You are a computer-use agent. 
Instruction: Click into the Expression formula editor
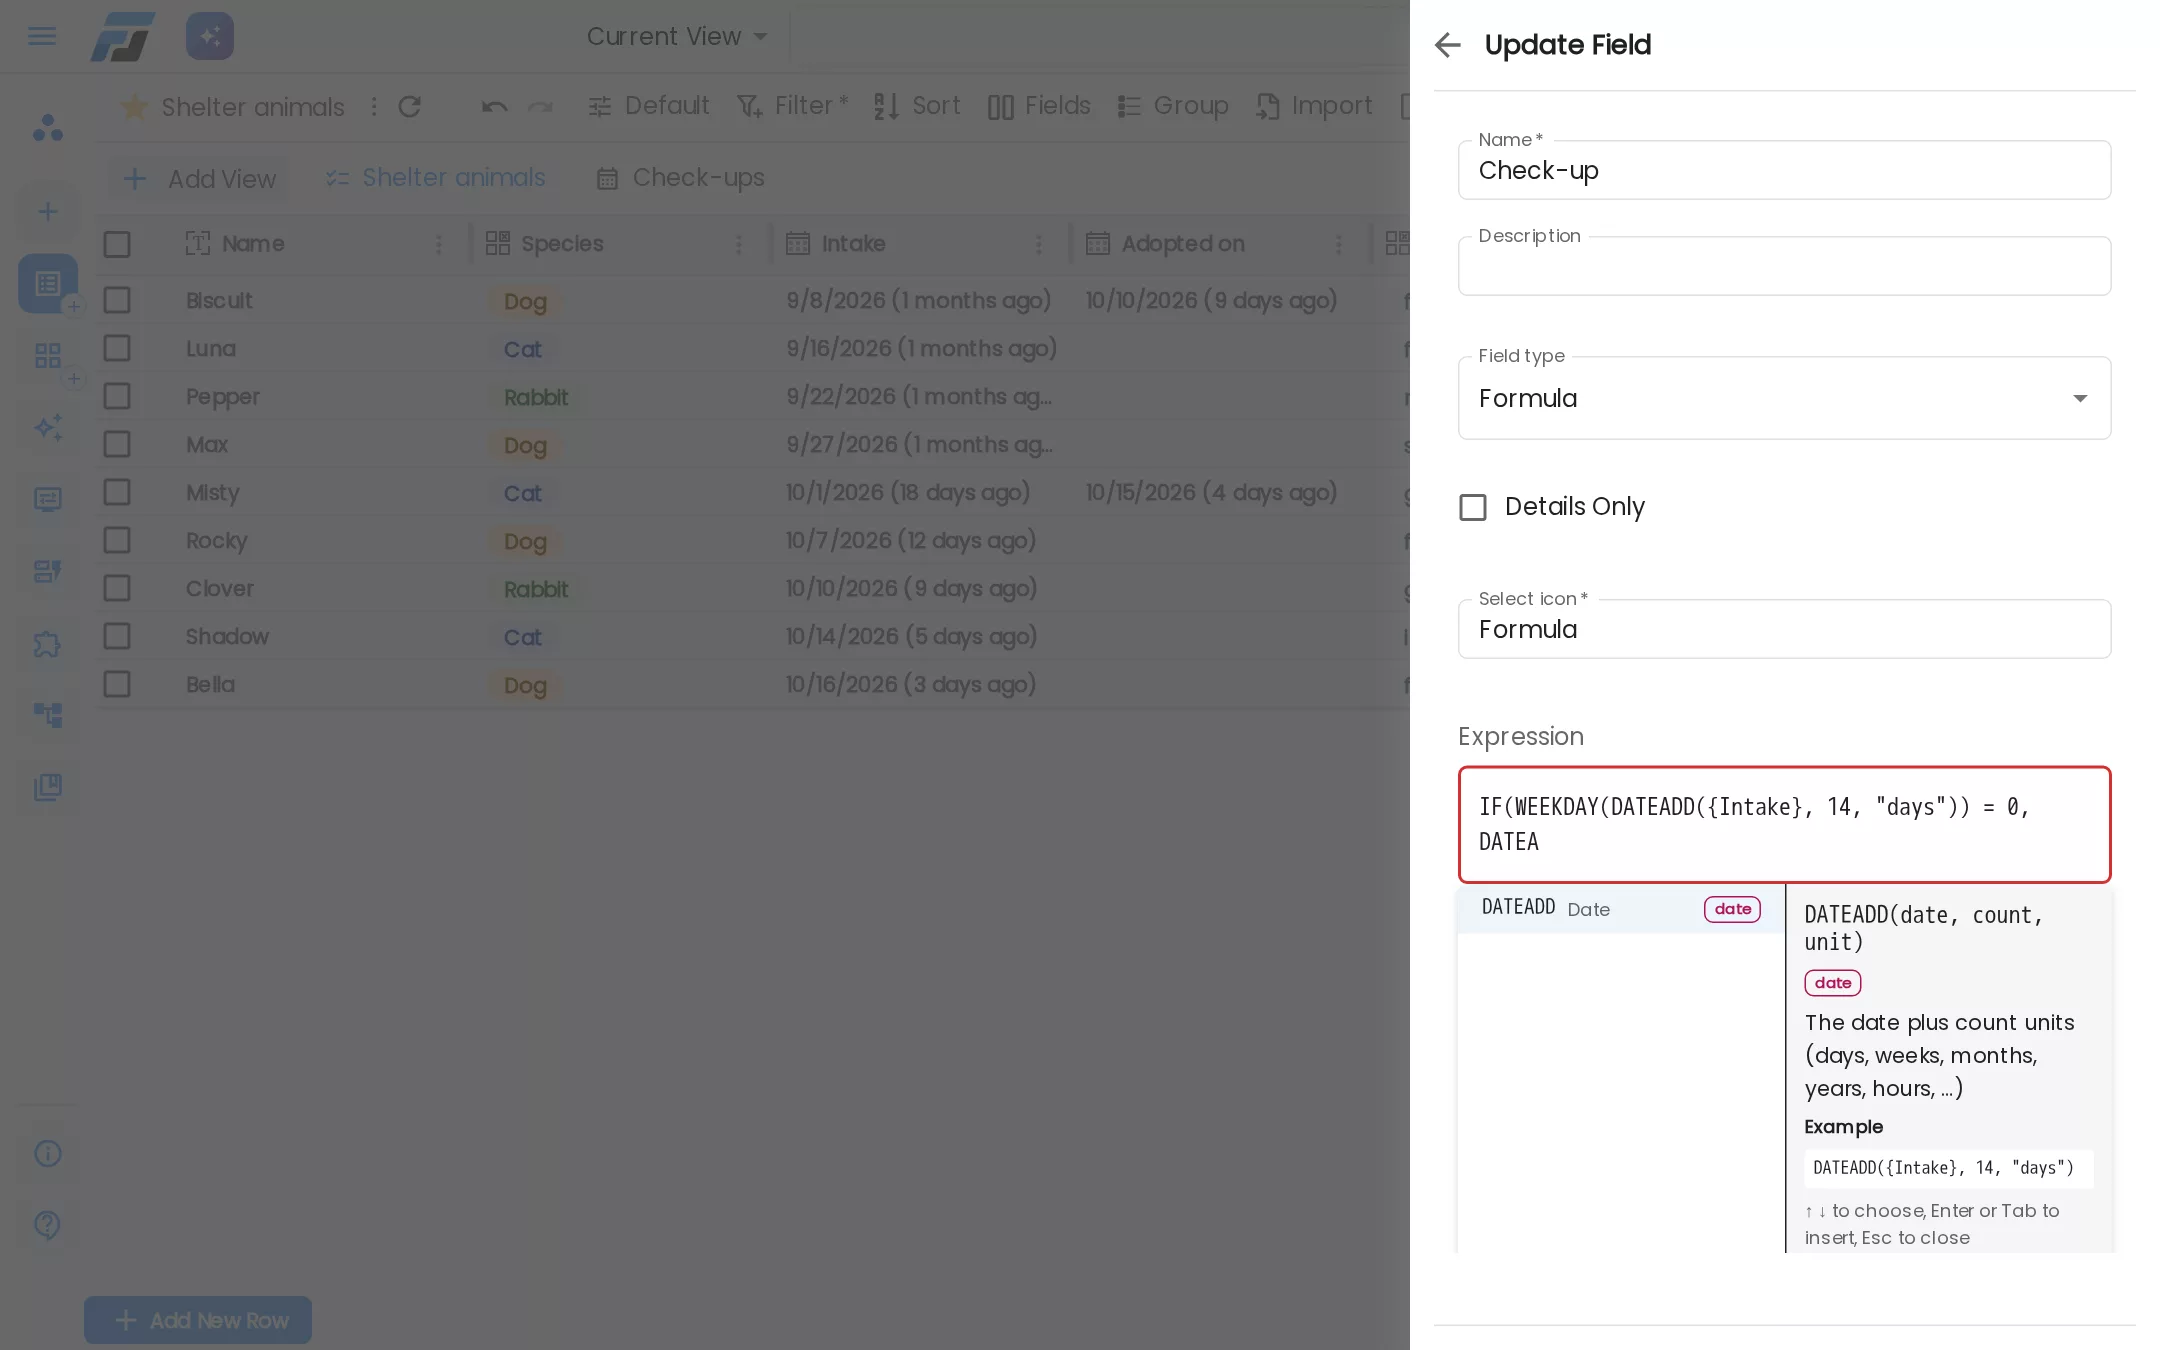coord(1784,825)
